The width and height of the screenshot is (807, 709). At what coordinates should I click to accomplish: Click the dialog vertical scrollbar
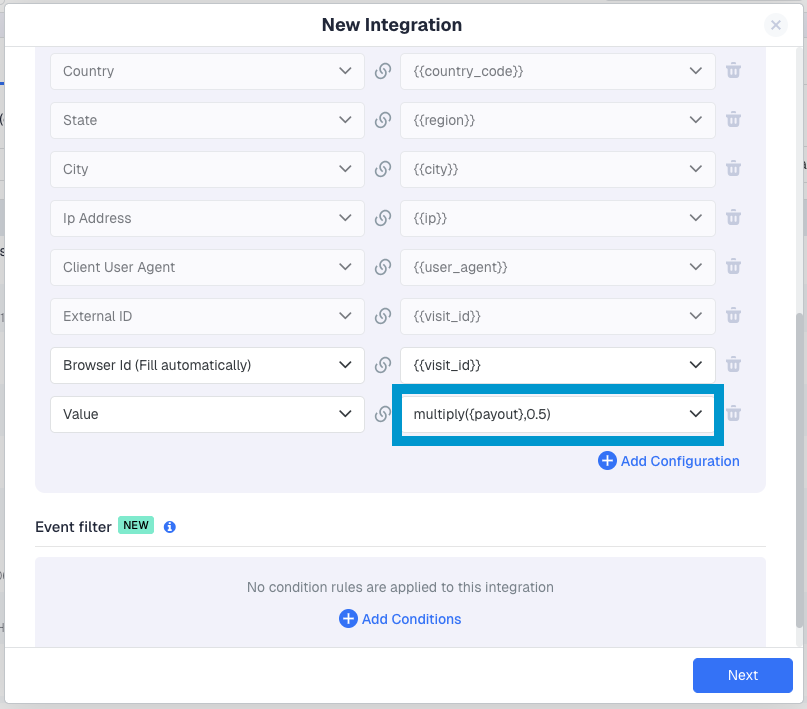coord(798,470)
